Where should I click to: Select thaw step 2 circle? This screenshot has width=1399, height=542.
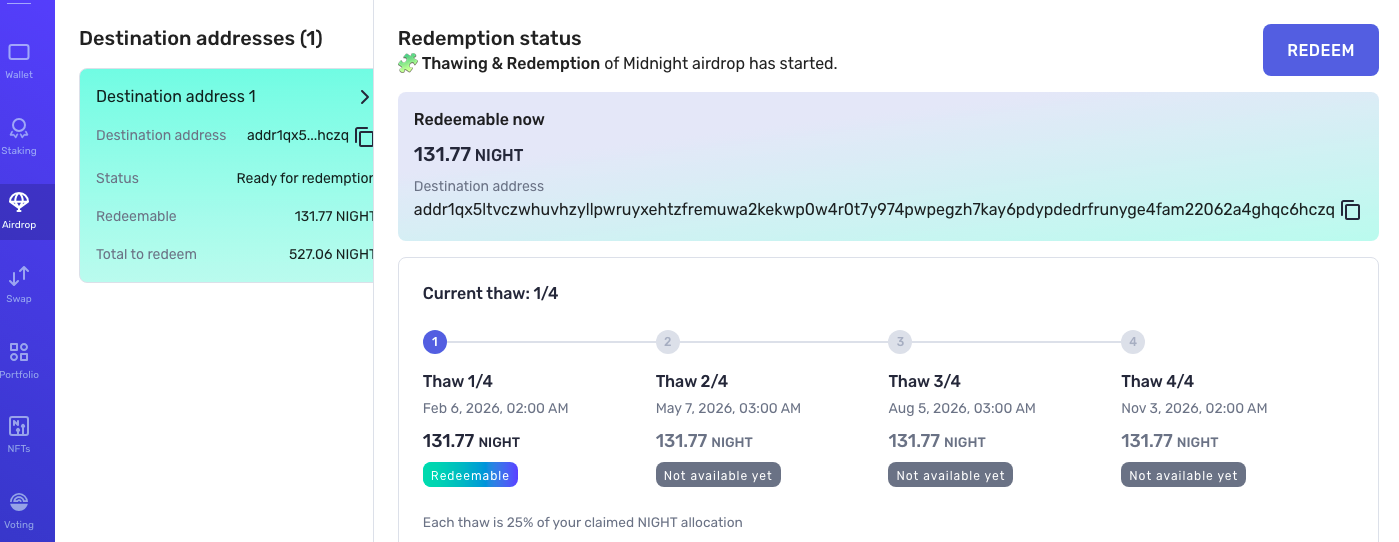tap(667, 342)
